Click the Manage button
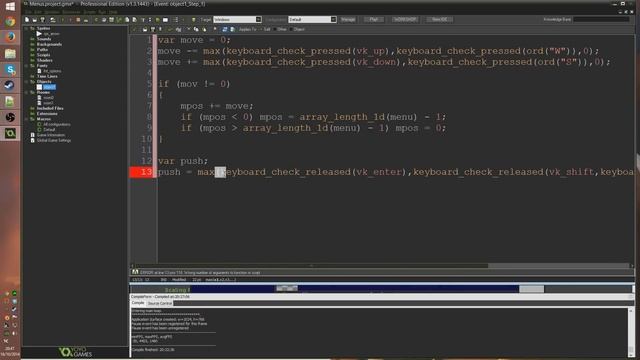The height and width of the screenshot is (360, 640). pyautogui.click(x=348, y=20)
